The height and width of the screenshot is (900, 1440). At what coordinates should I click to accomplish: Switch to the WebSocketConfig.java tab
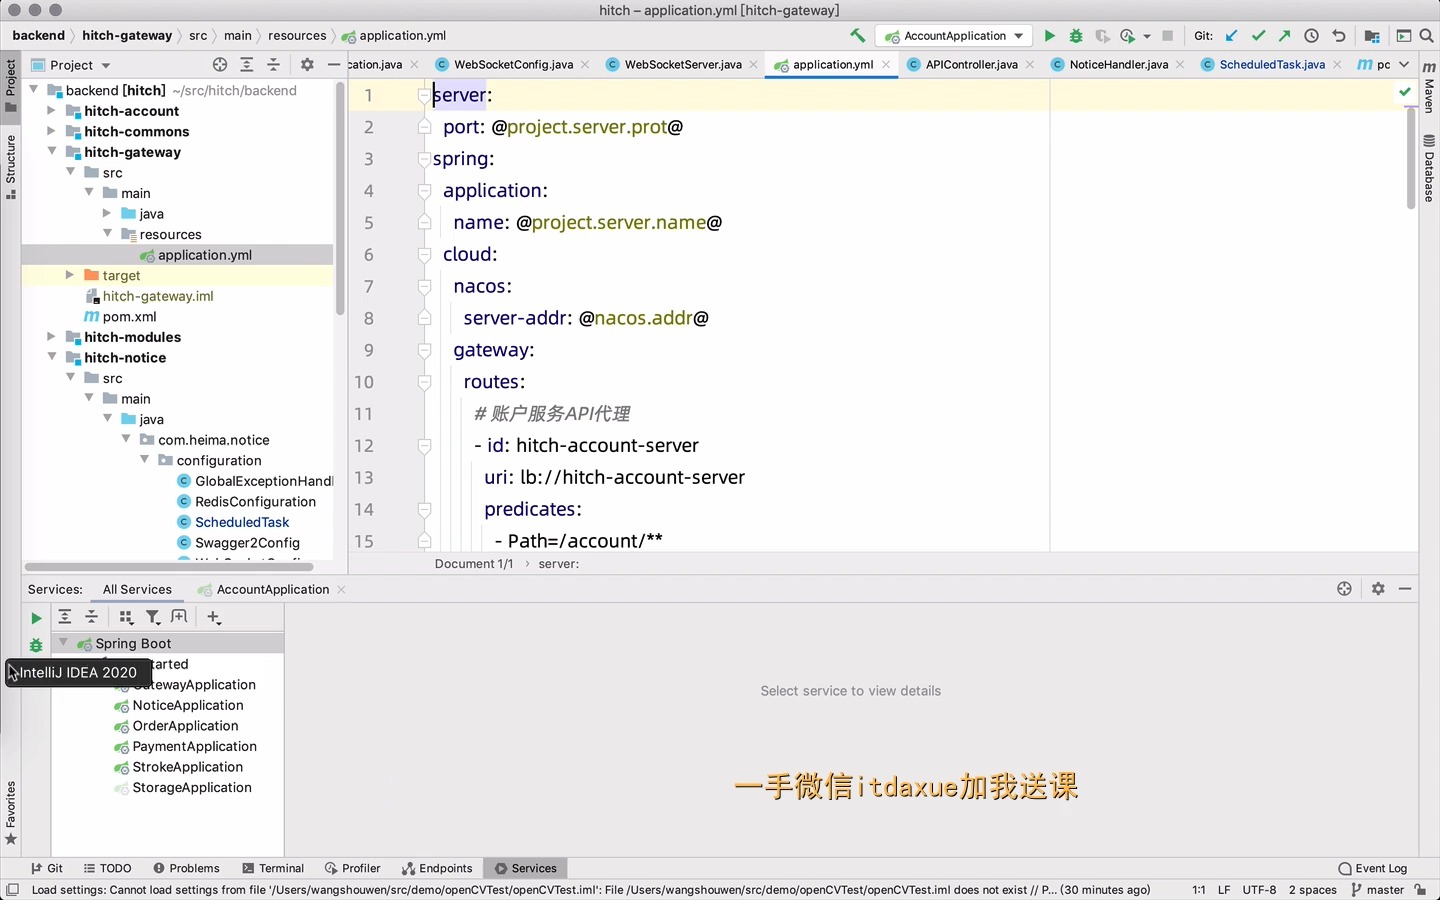(513, 64)
